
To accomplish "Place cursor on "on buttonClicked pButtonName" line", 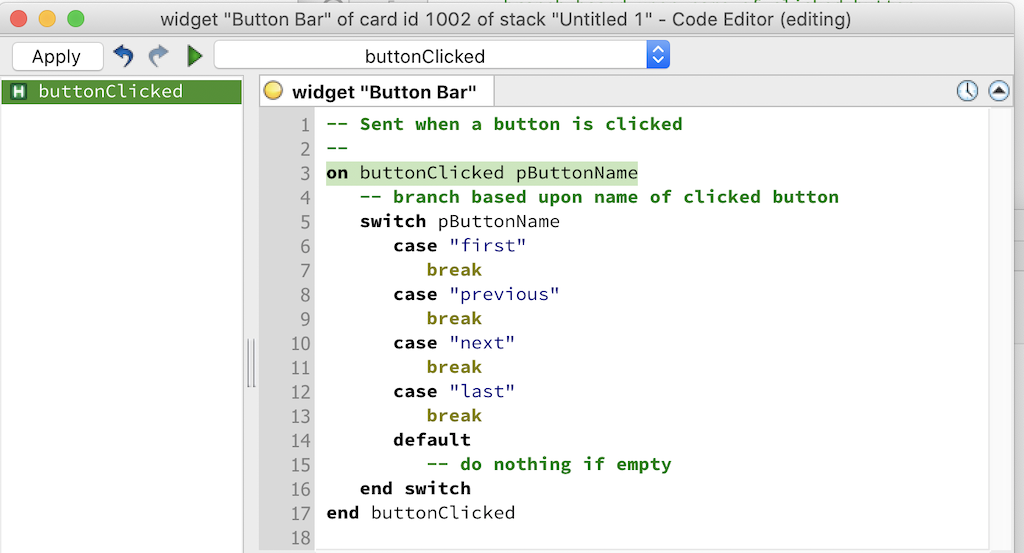I will 481,173.
